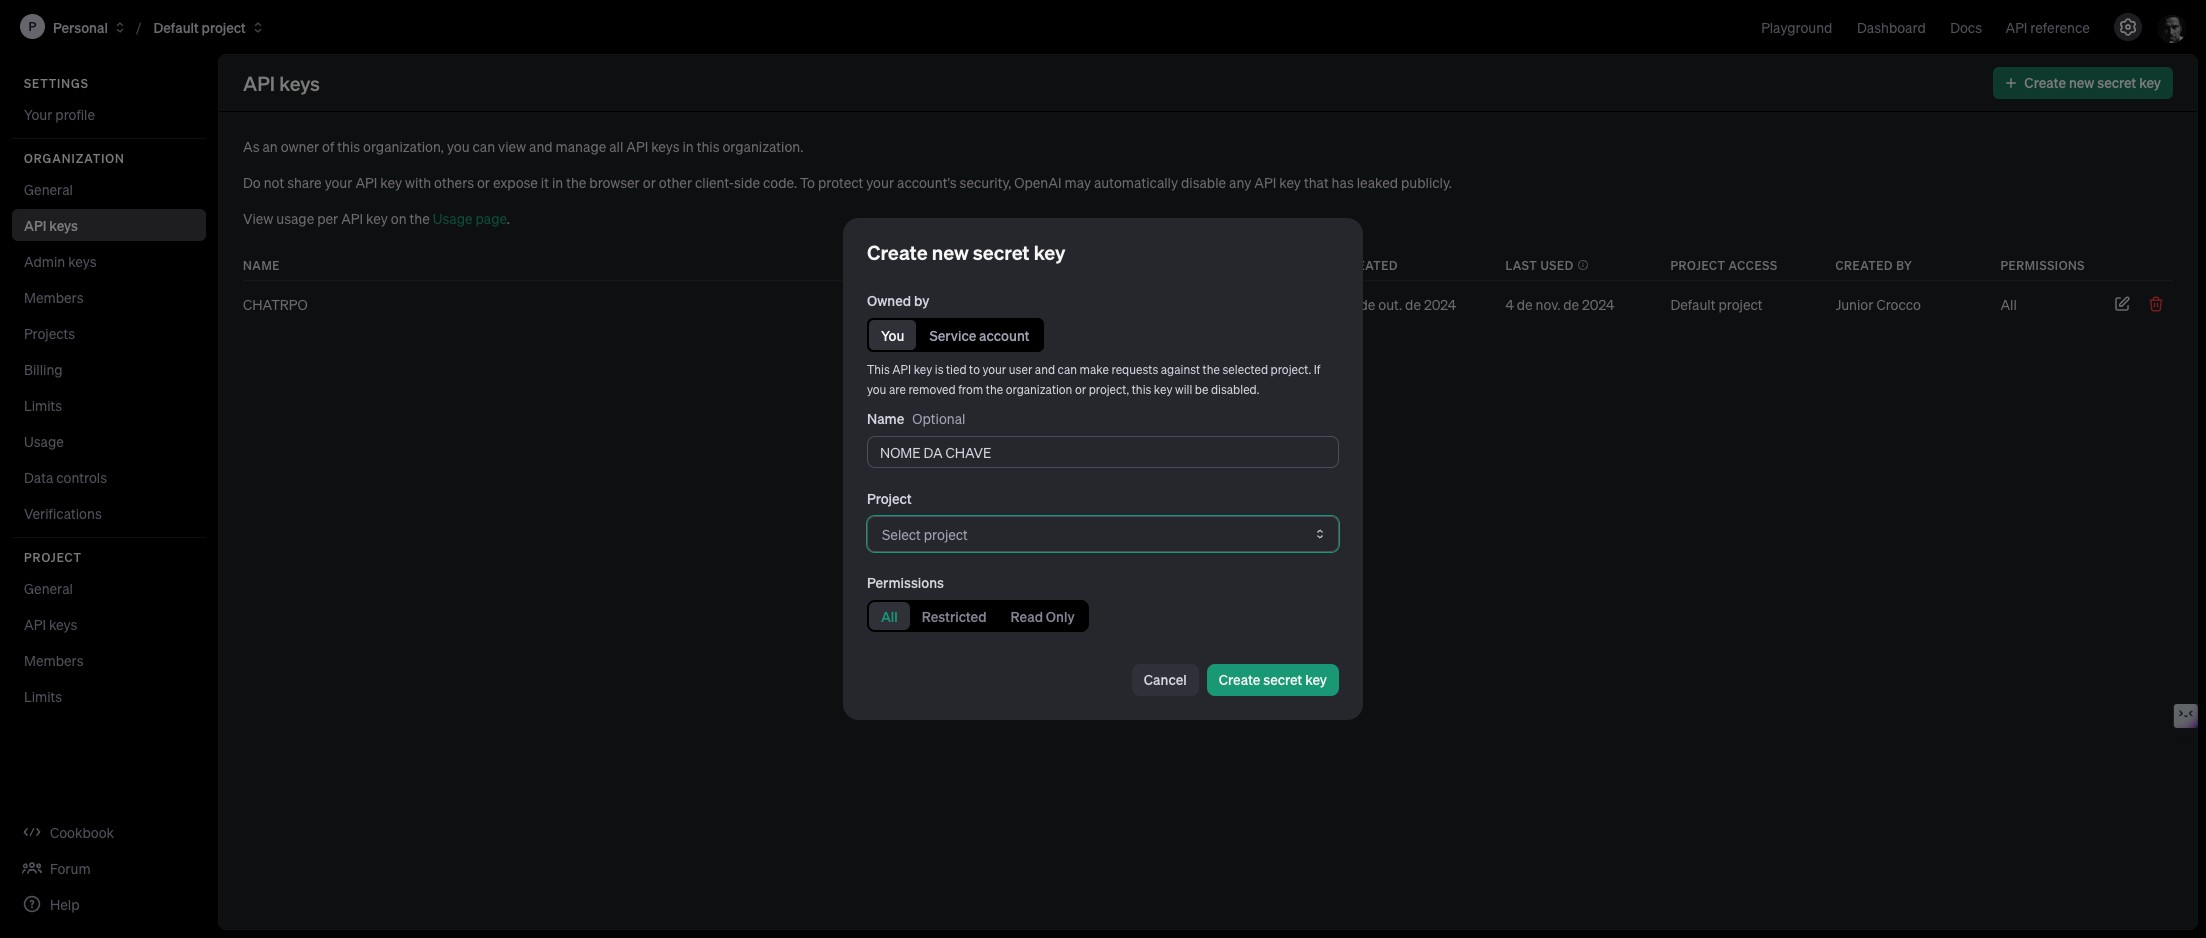This screenshot has height=938, width=2206.
Task: Open Usage in sidebar
Action: coord(109,442)
